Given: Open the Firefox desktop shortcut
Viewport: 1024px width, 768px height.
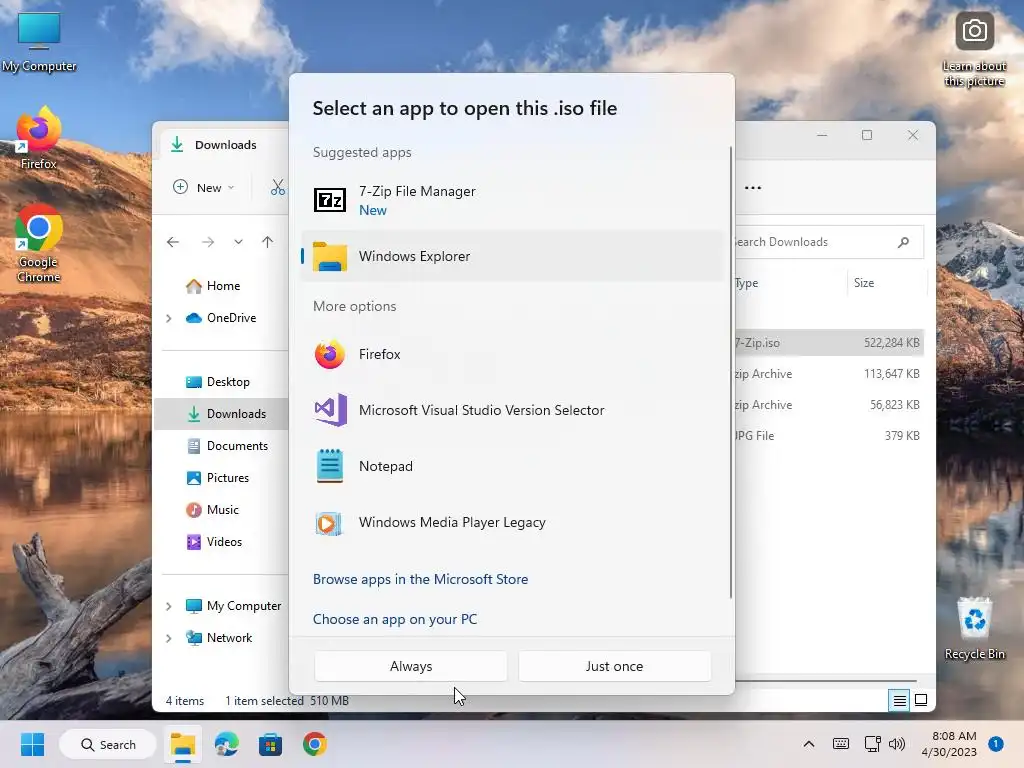Looking at the screenshot, I should point(39,138).
